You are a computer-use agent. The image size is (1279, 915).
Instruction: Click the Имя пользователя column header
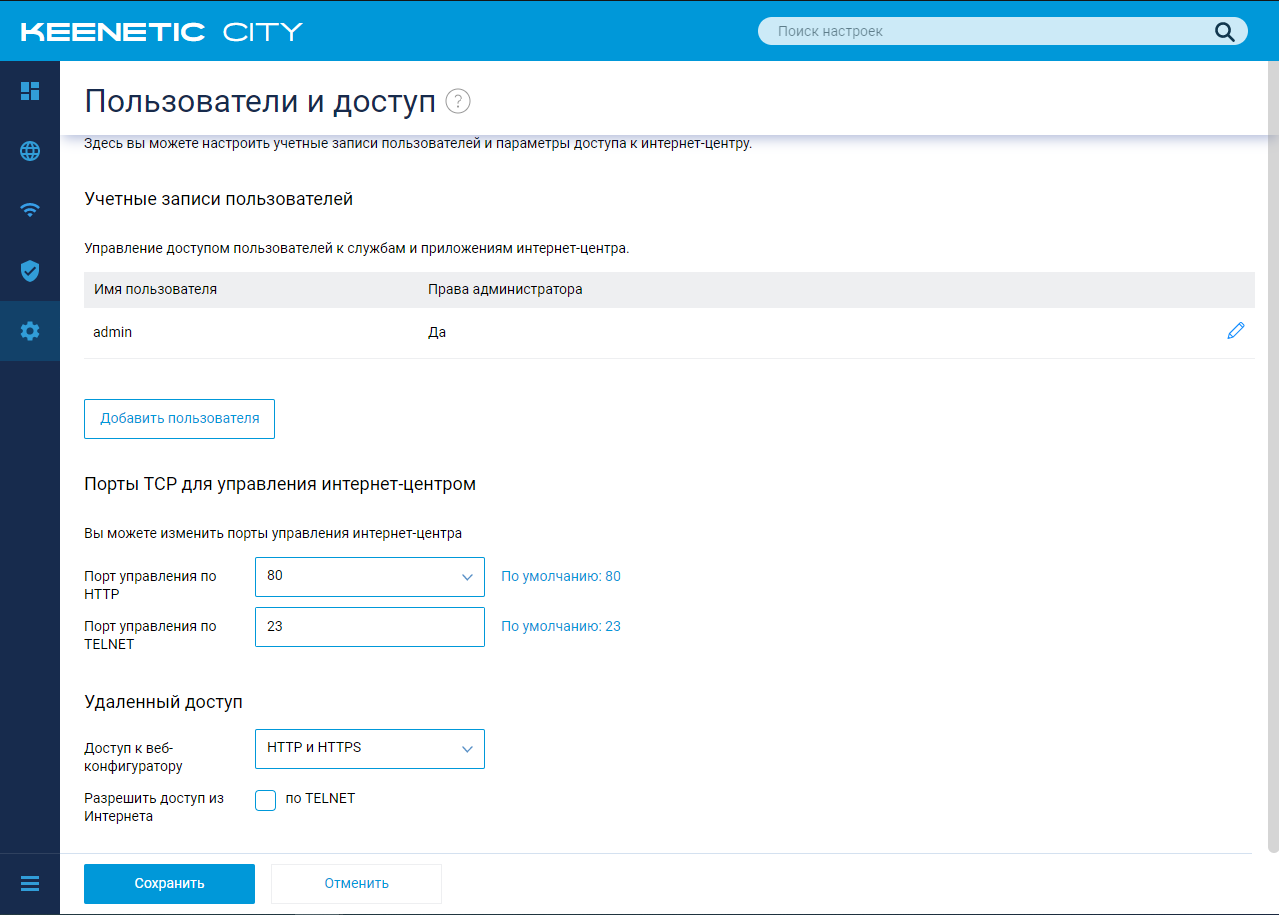coord(155,289)
